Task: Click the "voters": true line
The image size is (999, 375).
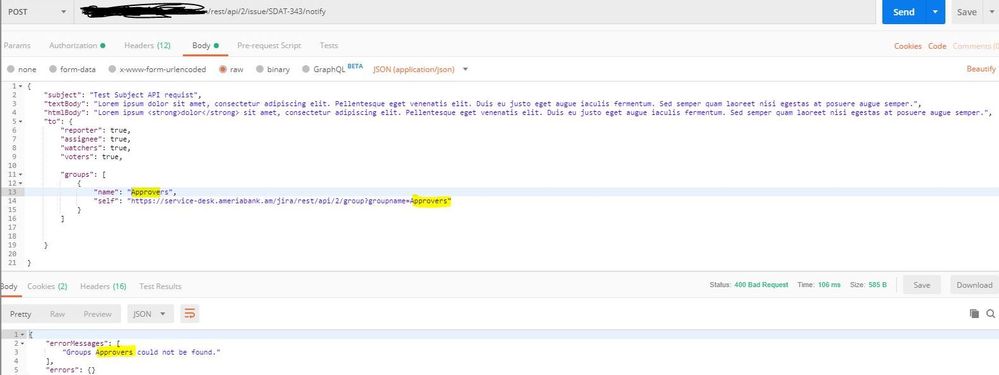Action: (x=91, y=156)
